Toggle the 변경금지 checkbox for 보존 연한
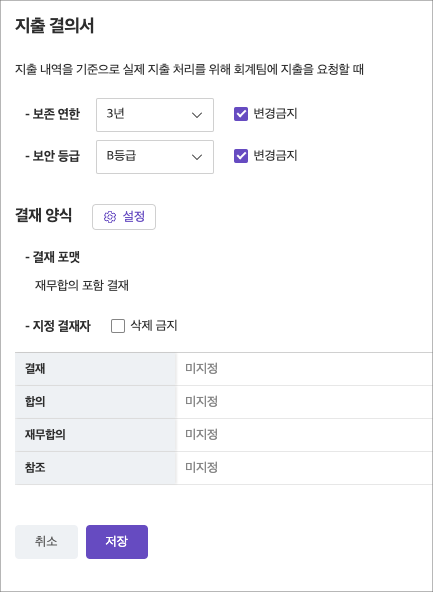The height and width of the screenshot is (592, 433). [241, 114]
